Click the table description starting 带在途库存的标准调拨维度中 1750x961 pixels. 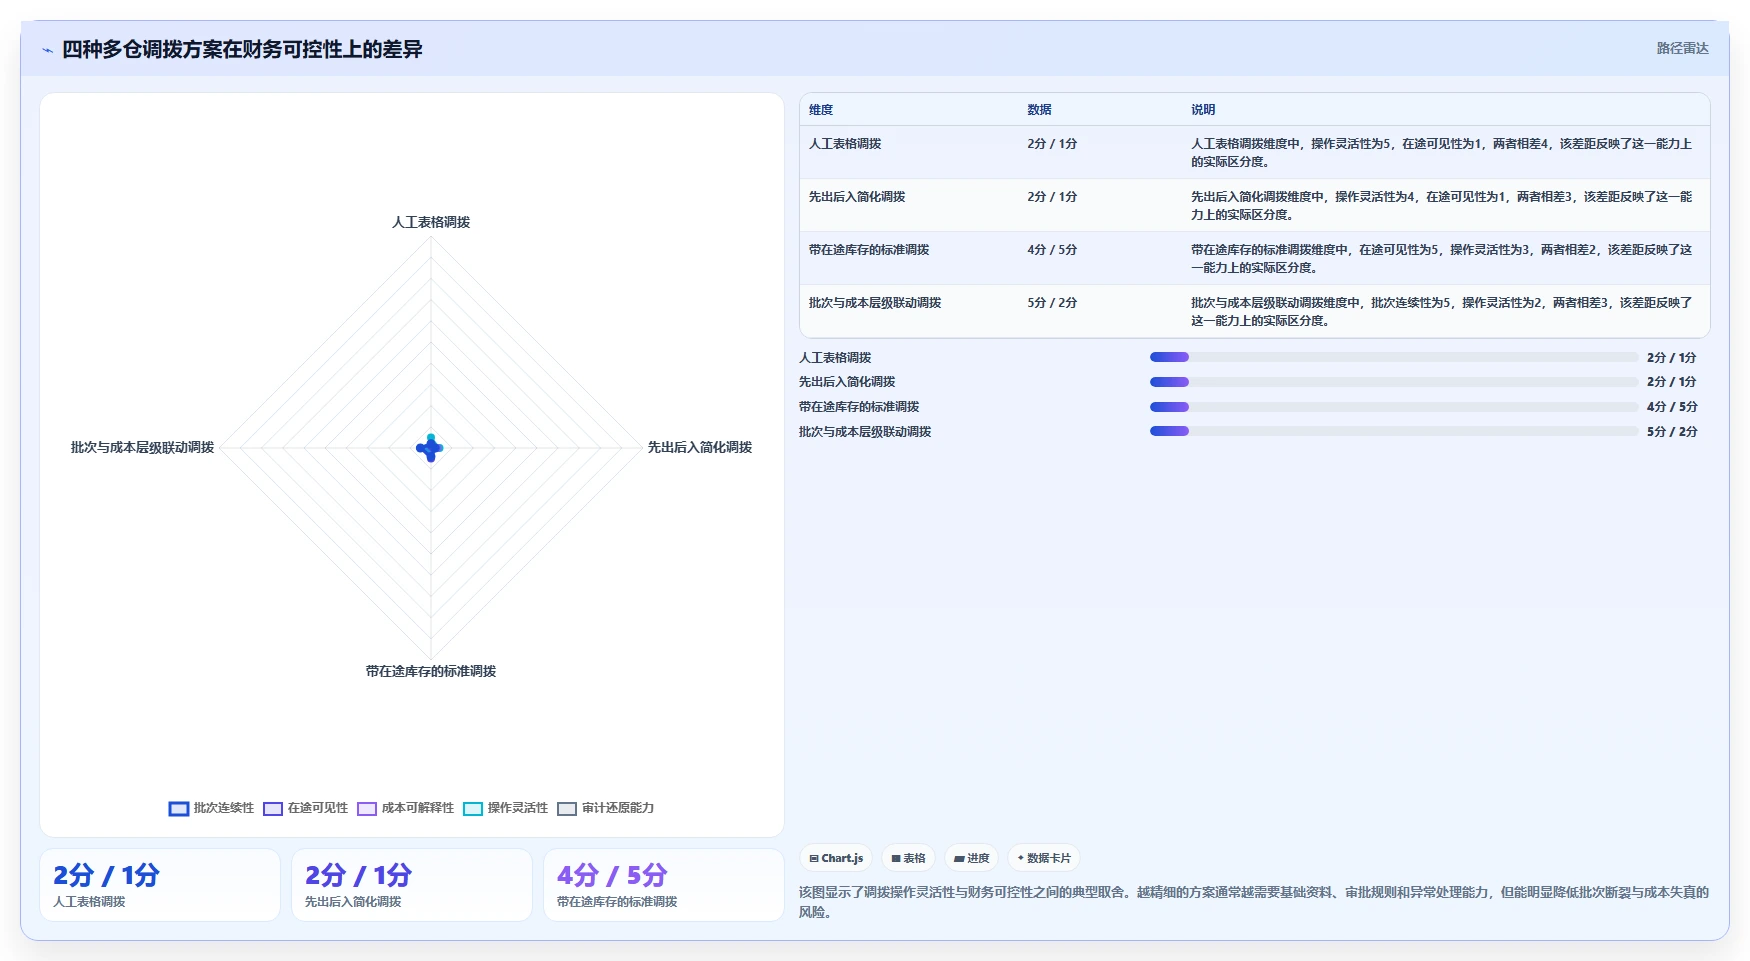click(1441, 259)
